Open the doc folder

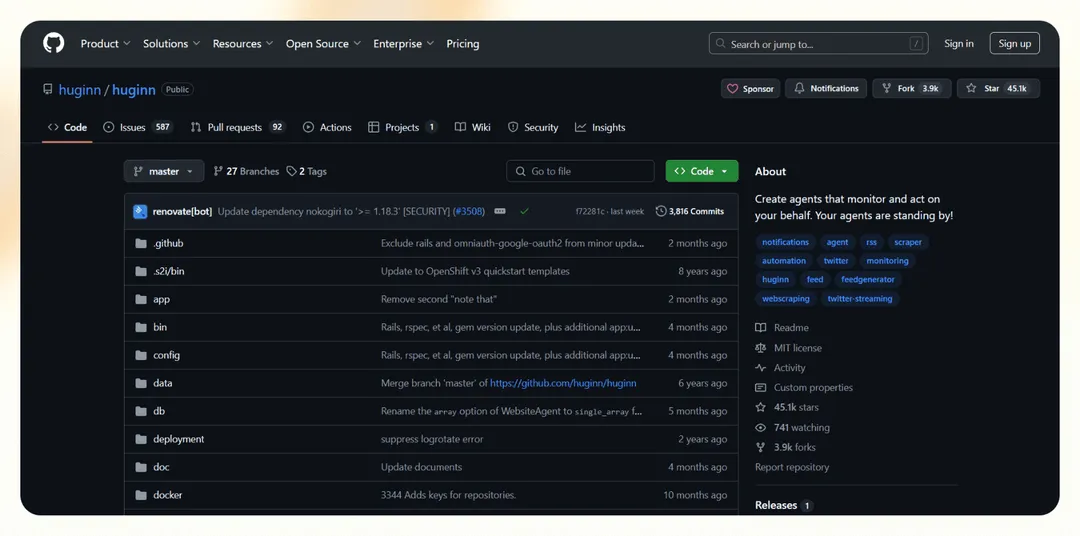(161, 467)
